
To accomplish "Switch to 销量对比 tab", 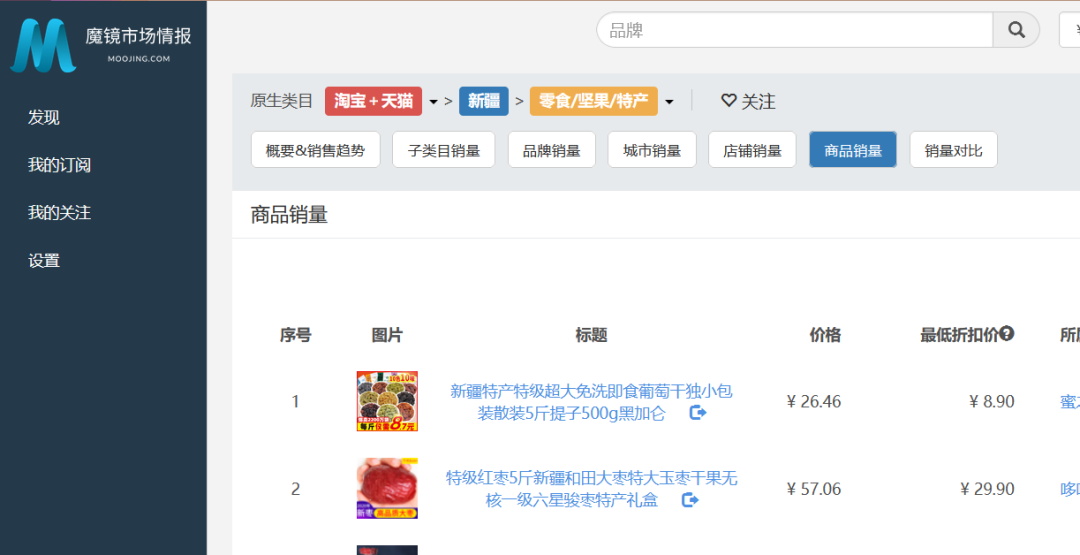I will click(953, 149).
